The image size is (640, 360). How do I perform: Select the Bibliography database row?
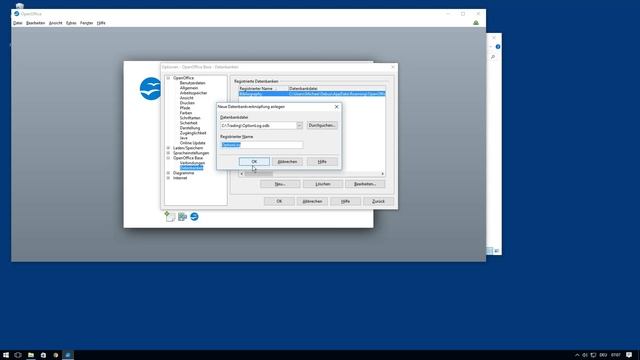[x=312, y=94]
